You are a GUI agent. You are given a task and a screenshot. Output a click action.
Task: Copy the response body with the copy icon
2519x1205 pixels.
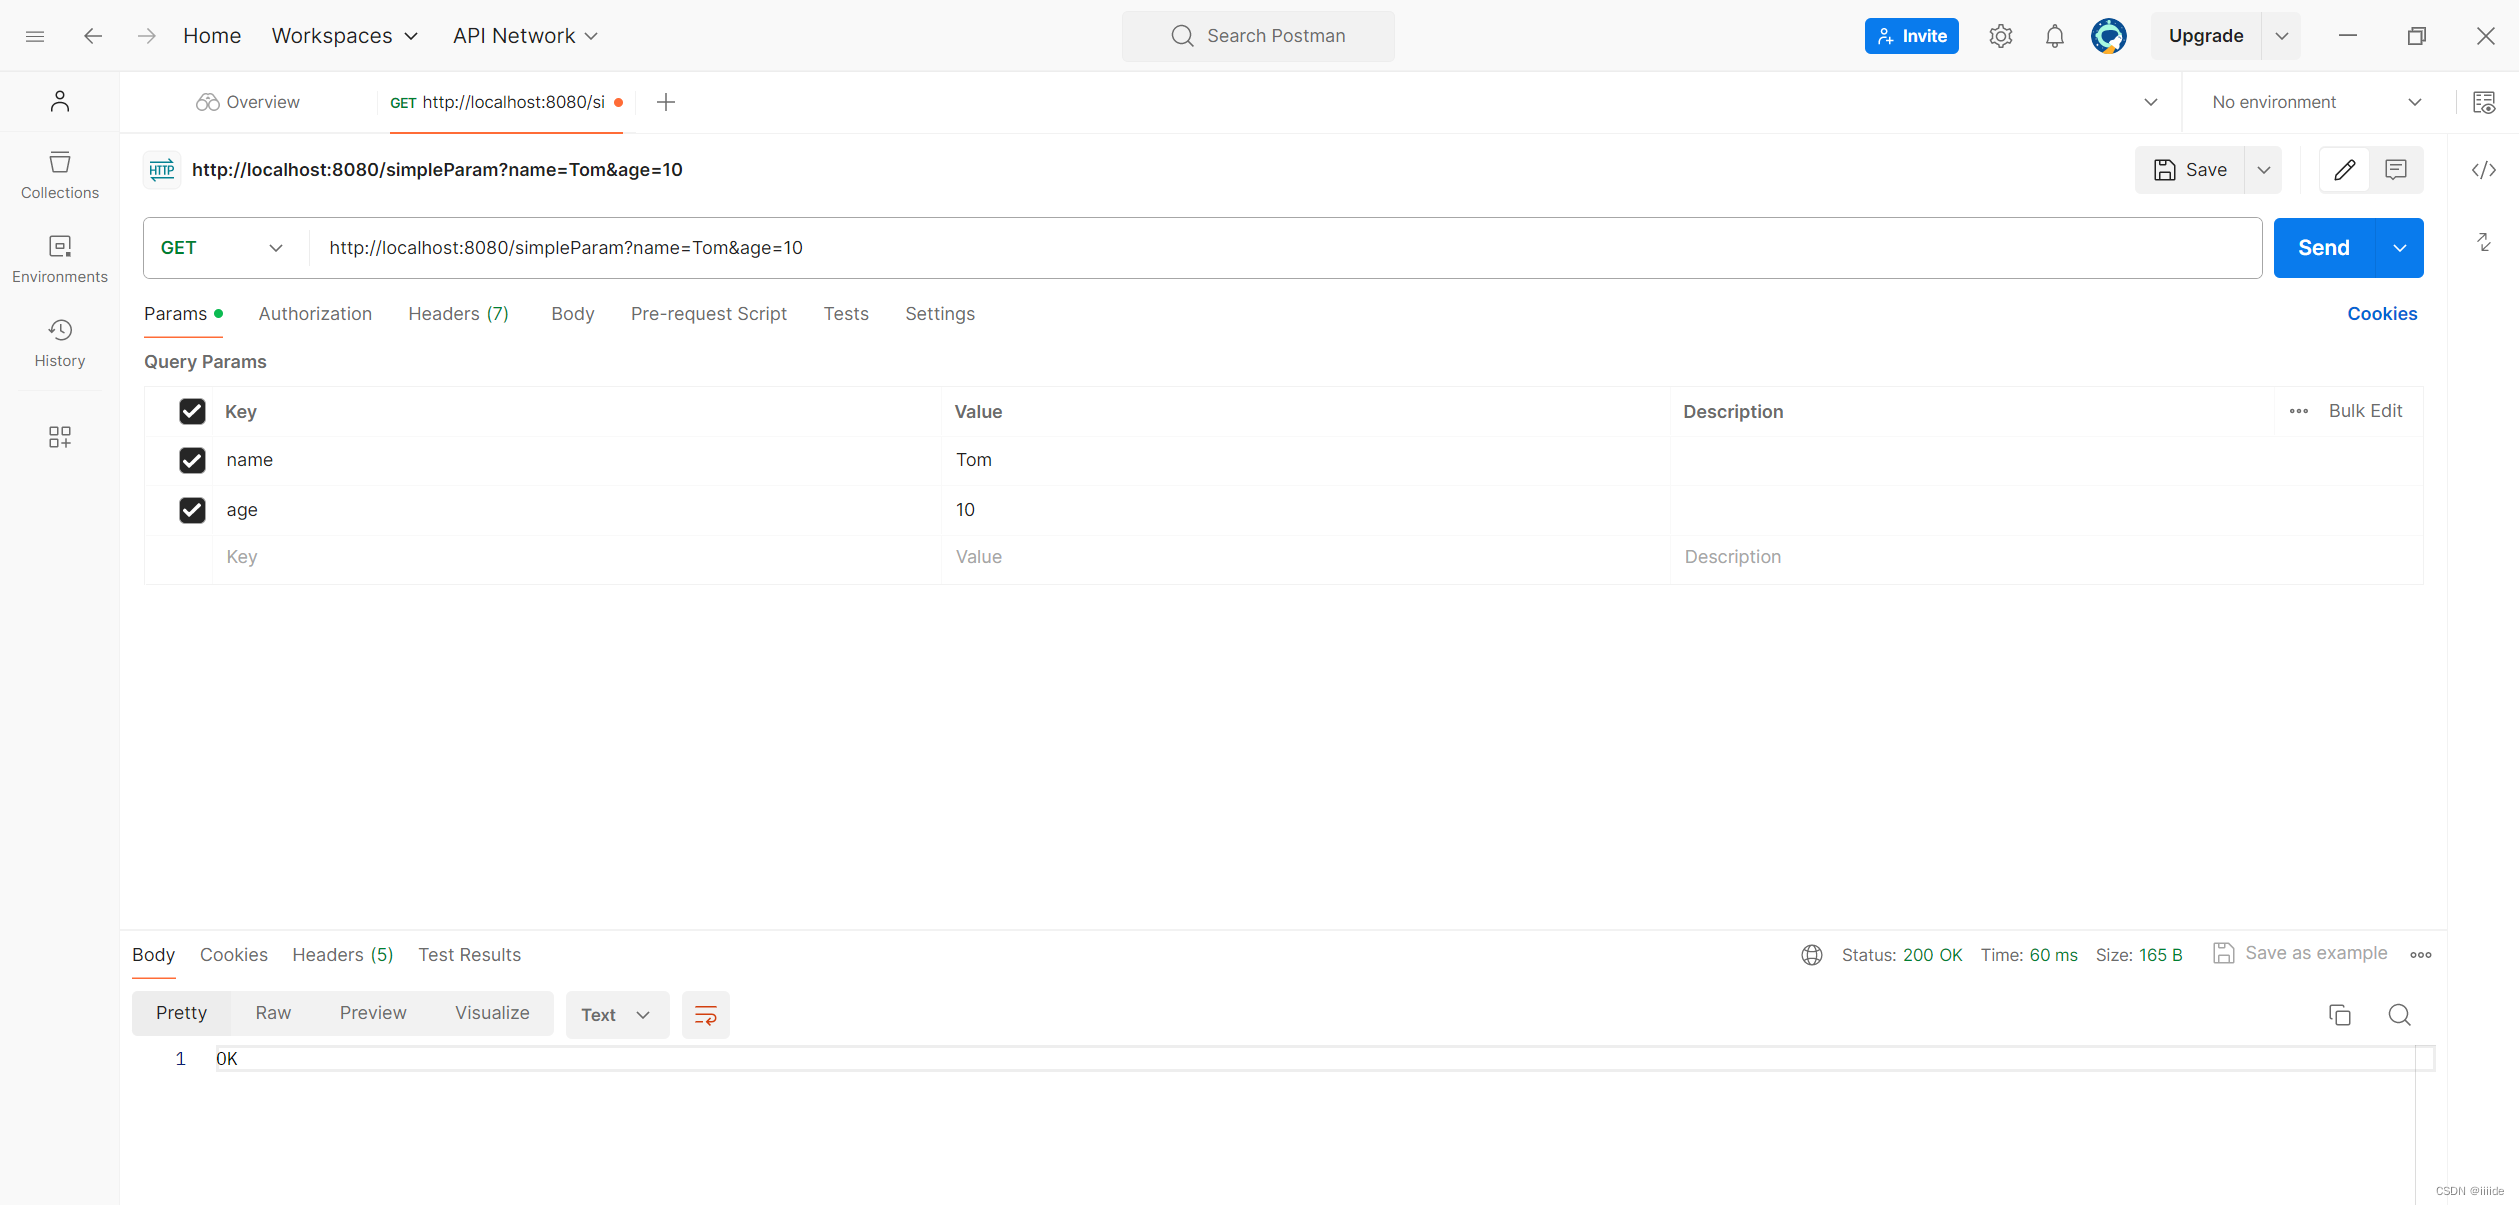pyautogui.click(x=2339, y=1015)
